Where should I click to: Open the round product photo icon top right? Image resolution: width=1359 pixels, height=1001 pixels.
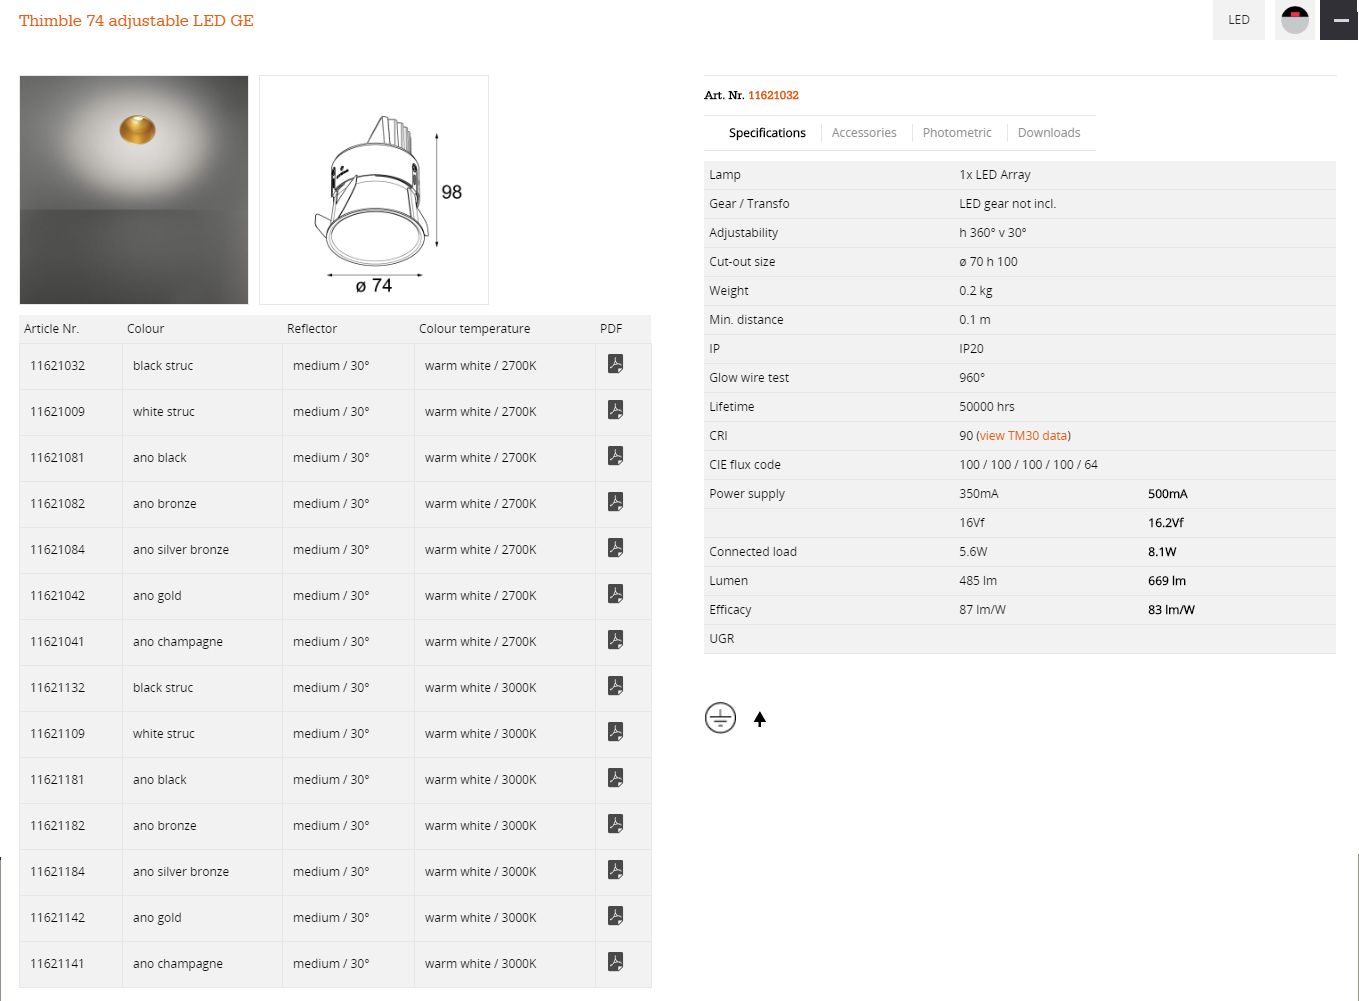(1294, 20)
